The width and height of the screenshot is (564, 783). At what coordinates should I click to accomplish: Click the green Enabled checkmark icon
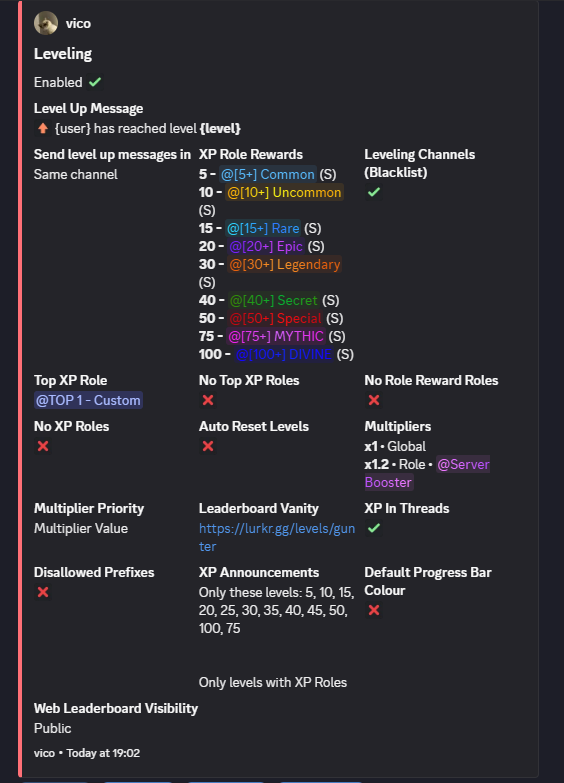(95, 82)
